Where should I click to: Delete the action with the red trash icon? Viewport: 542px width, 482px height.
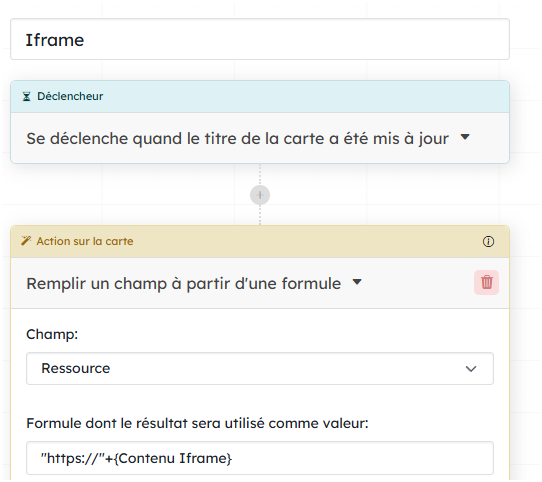point(486,282)
